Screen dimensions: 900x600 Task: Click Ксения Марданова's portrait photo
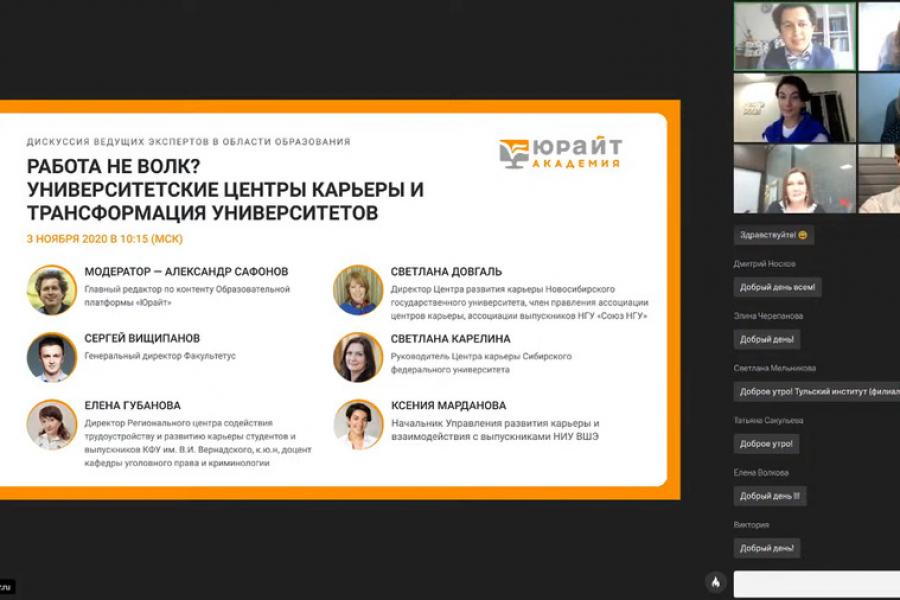point(358,424)
